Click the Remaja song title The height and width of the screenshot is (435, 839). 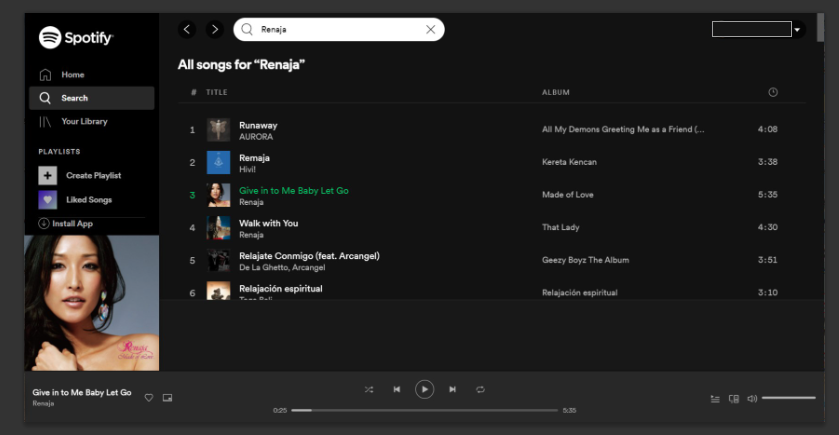pyautogui.click(x=254, y=158)
